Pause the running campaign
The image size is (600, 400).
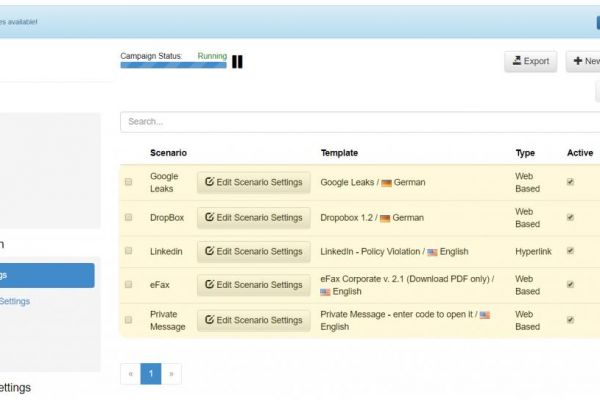(x=237, y=62)
